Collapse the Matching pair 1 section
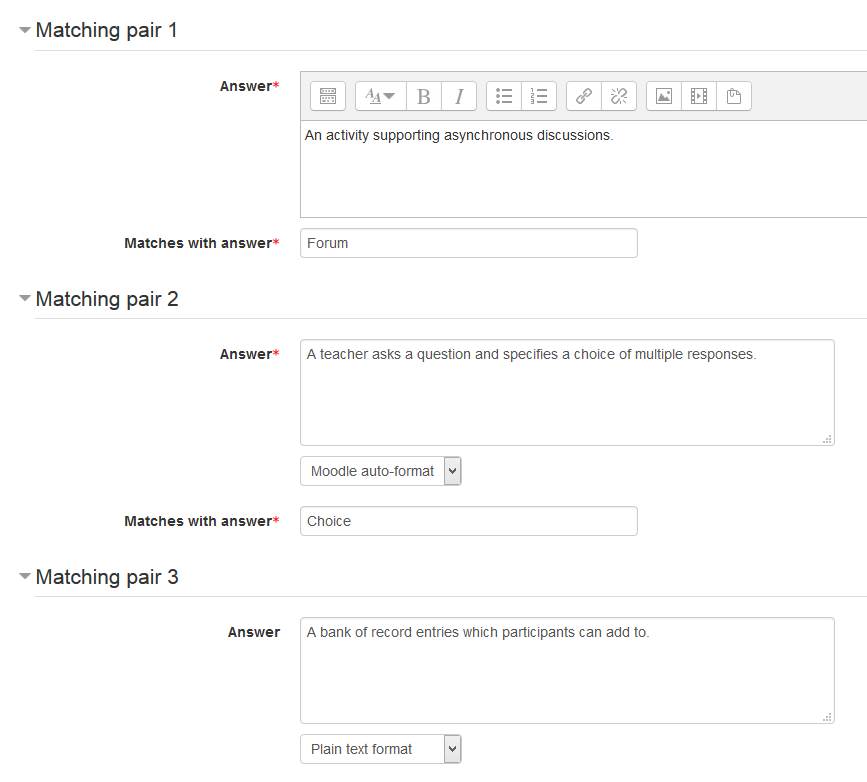867x782 pixels. click(x=24, y=30)
